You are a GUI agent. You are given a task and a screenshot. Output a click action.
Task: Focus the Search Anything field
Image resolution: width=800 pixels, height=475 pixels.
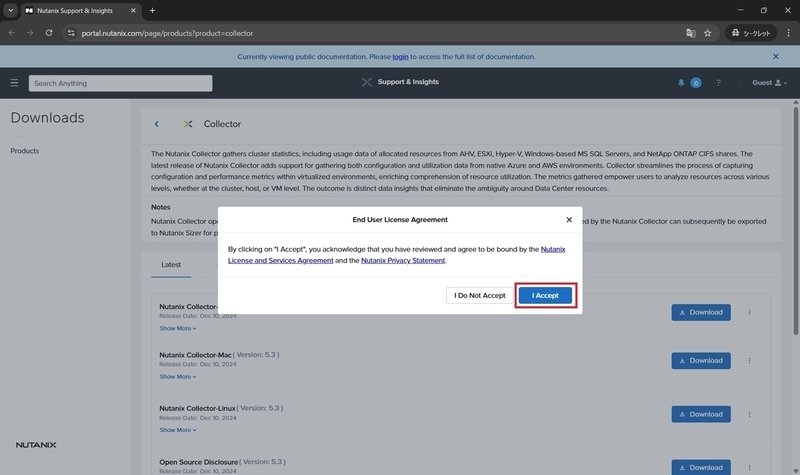coord(120,83)
